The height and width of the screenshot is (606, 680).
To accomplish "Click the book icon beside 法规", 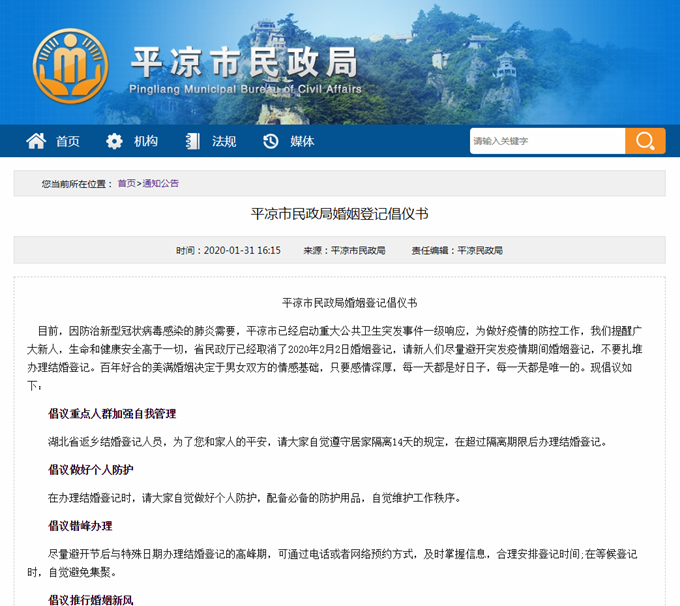I will point(193,141).
